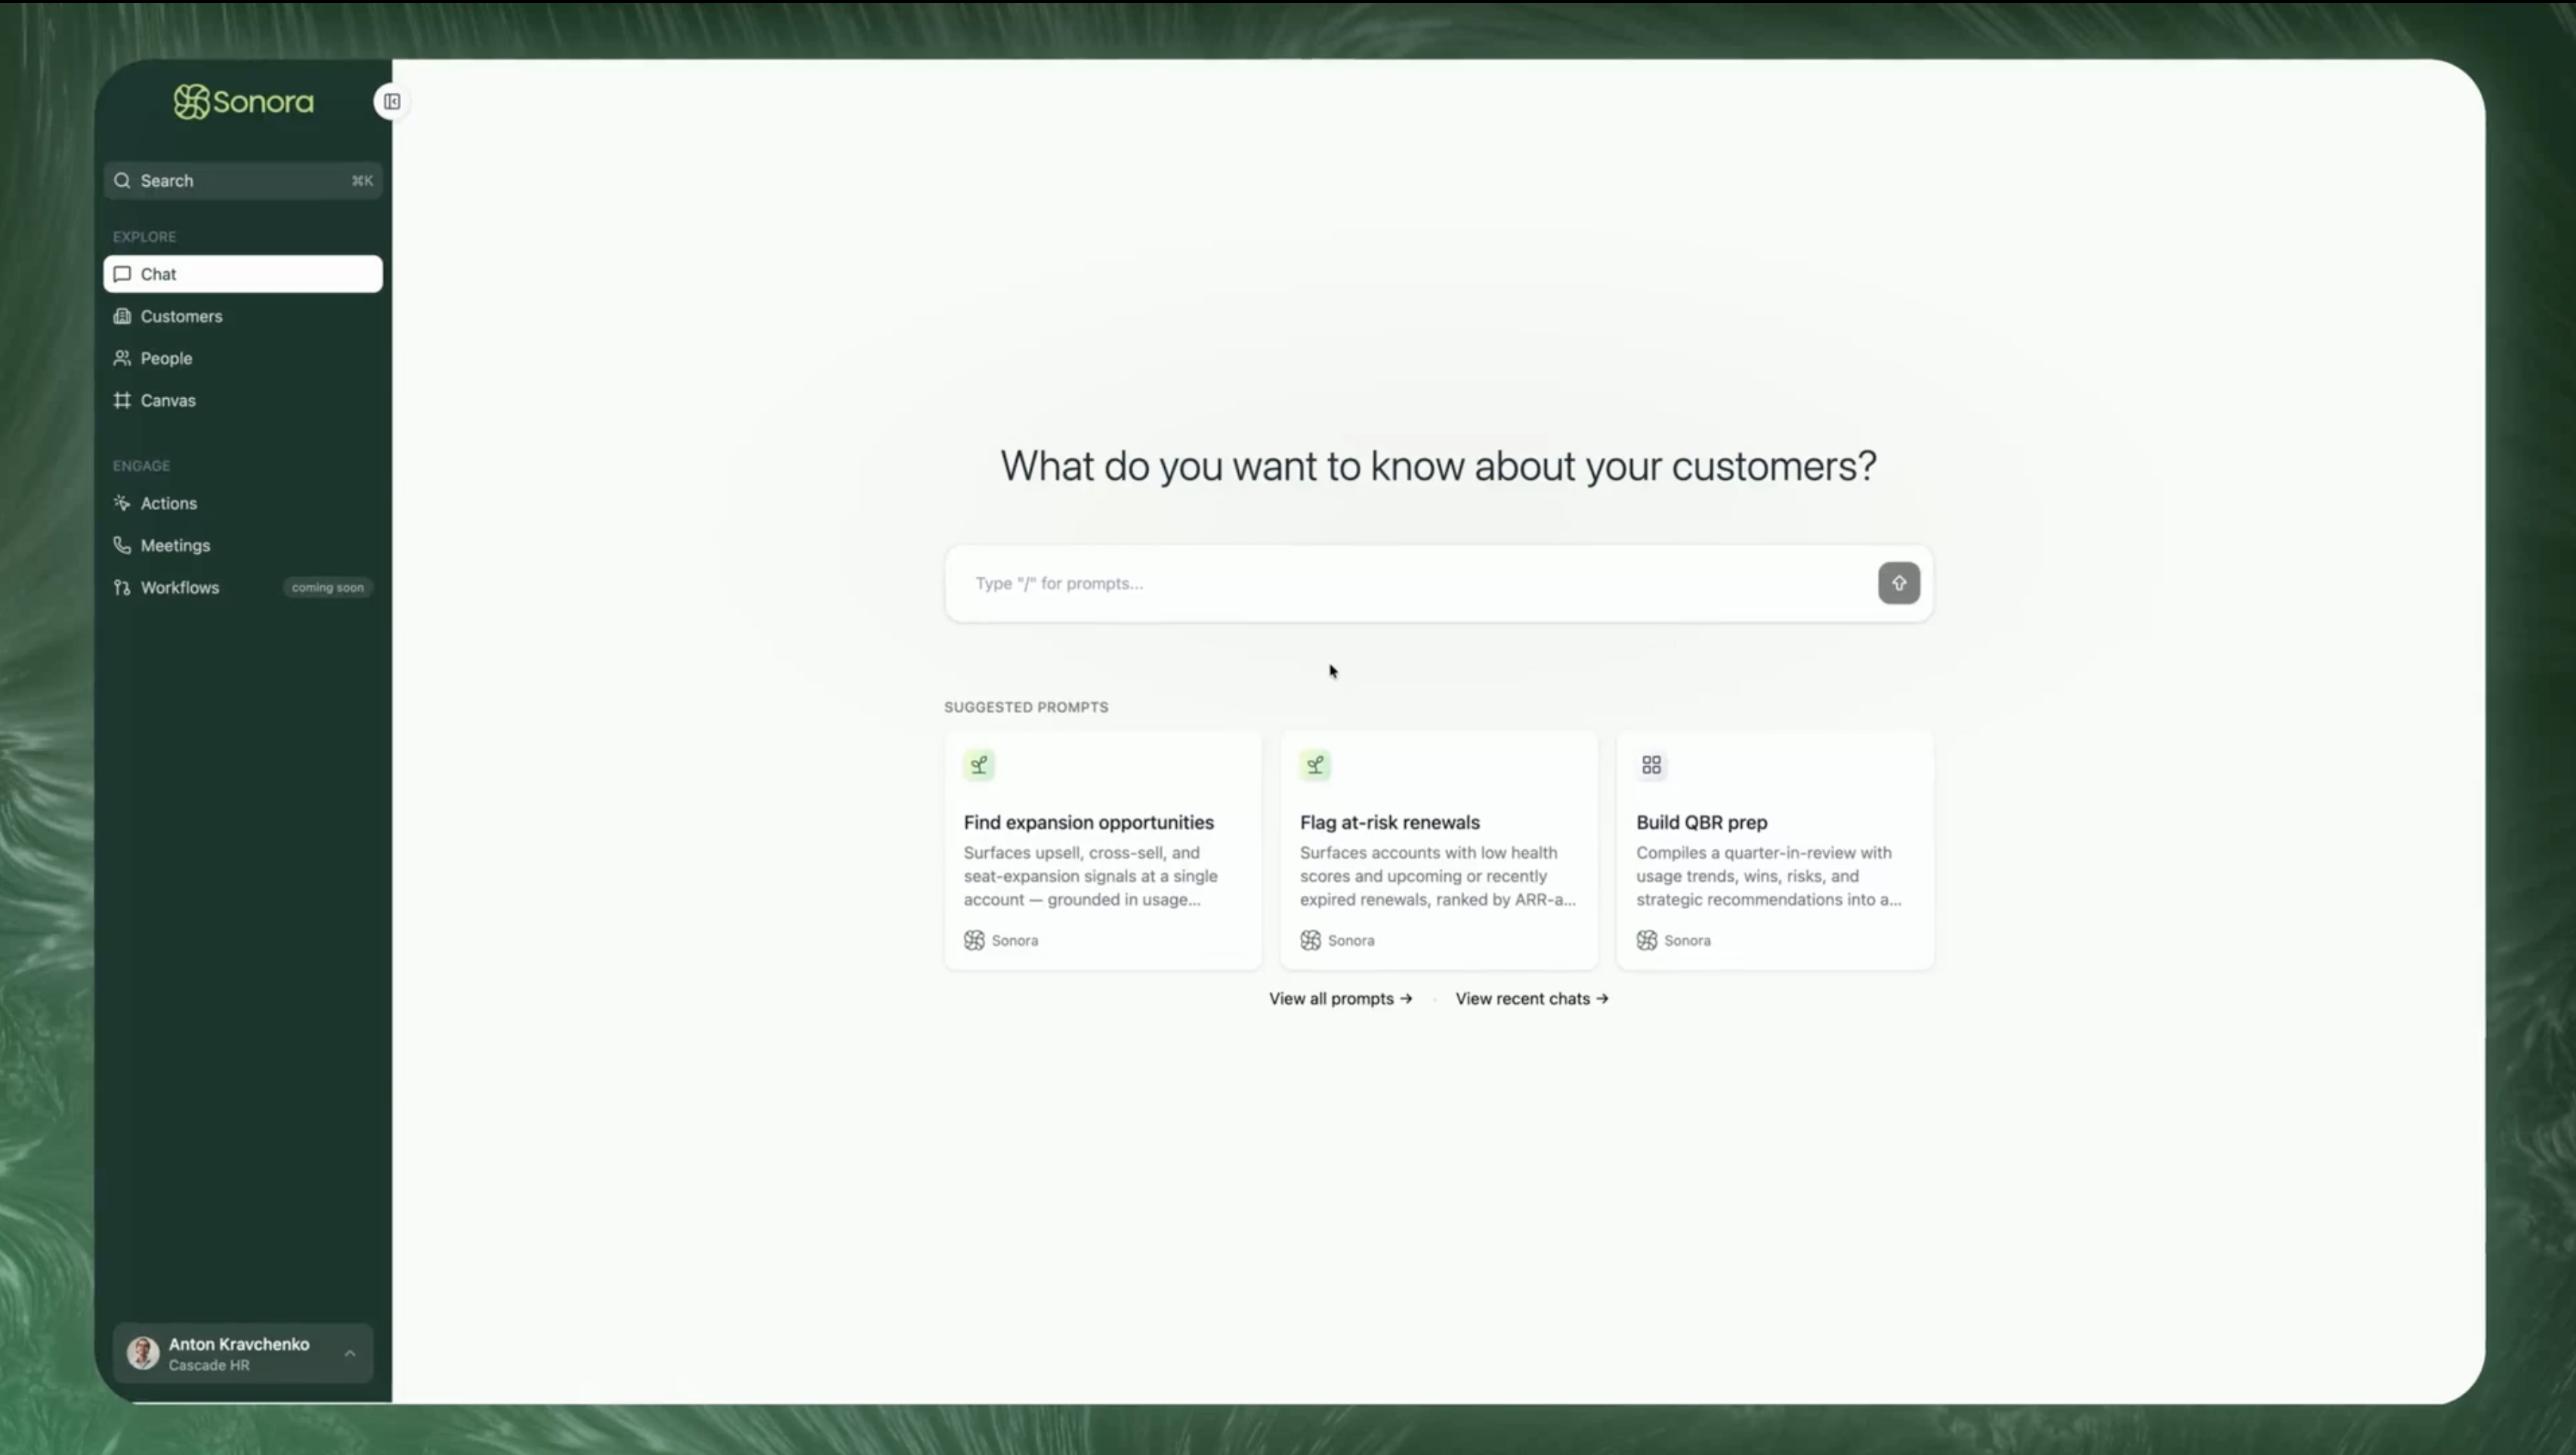Click the 'coming soon' badge beside Workflows

(327, 588)
